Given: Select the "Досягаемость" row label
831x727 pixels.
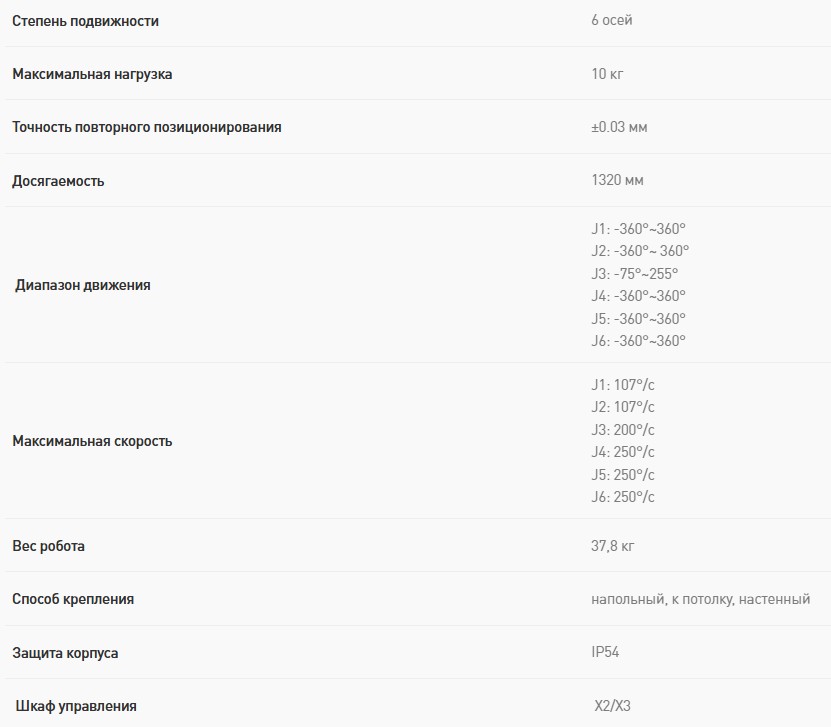Looking at the screenshot, I should tap(58, 181).
